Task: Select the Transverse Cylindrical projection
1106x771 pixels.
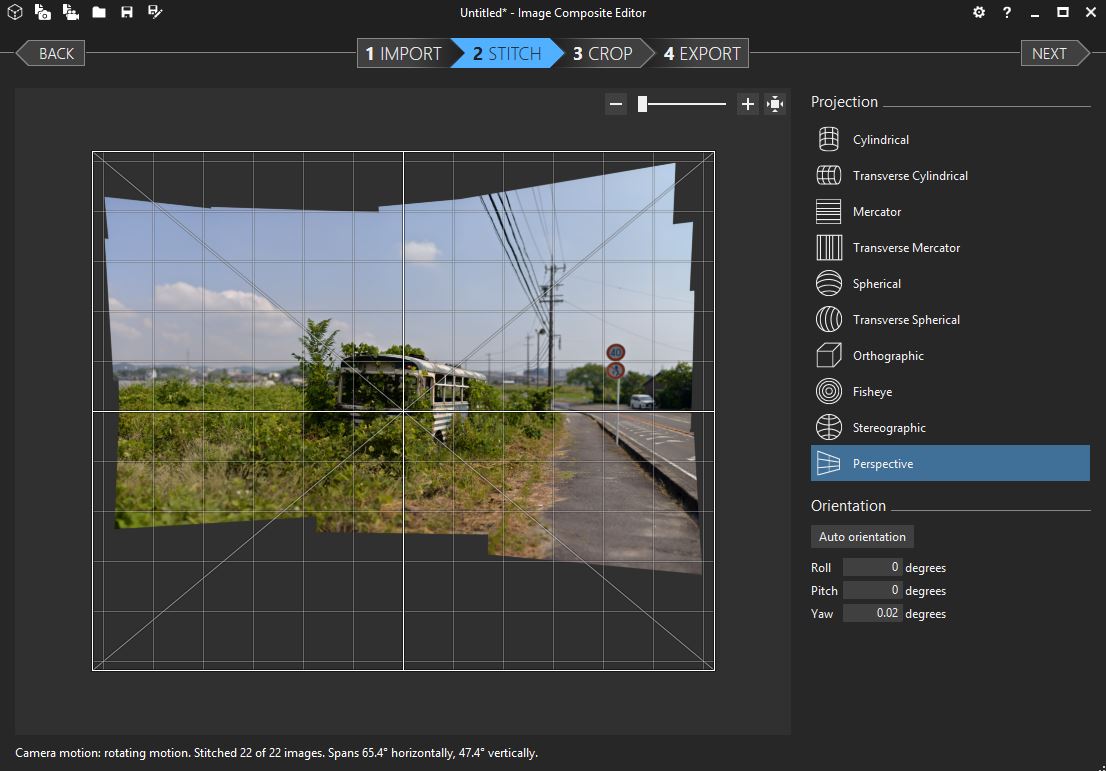Action: click(x=950, y=176)
